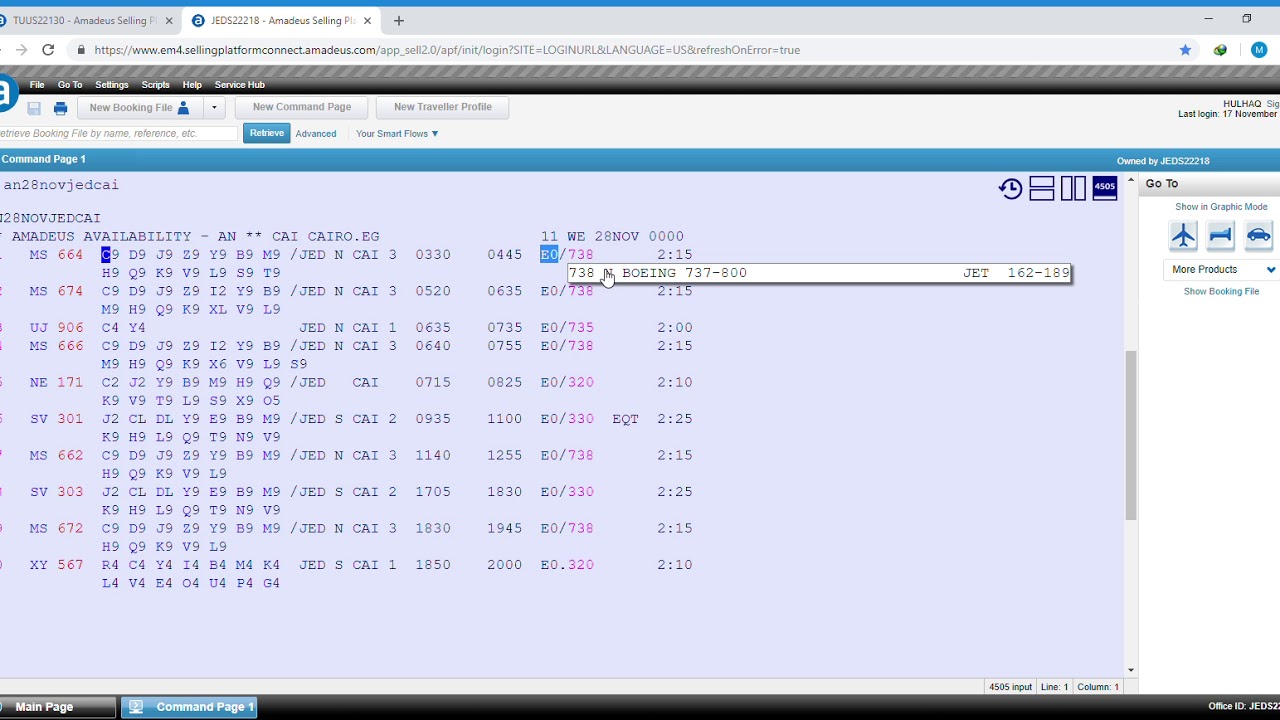
Task: Switch to horizontal split view icon
Action: pos(1042,188)
